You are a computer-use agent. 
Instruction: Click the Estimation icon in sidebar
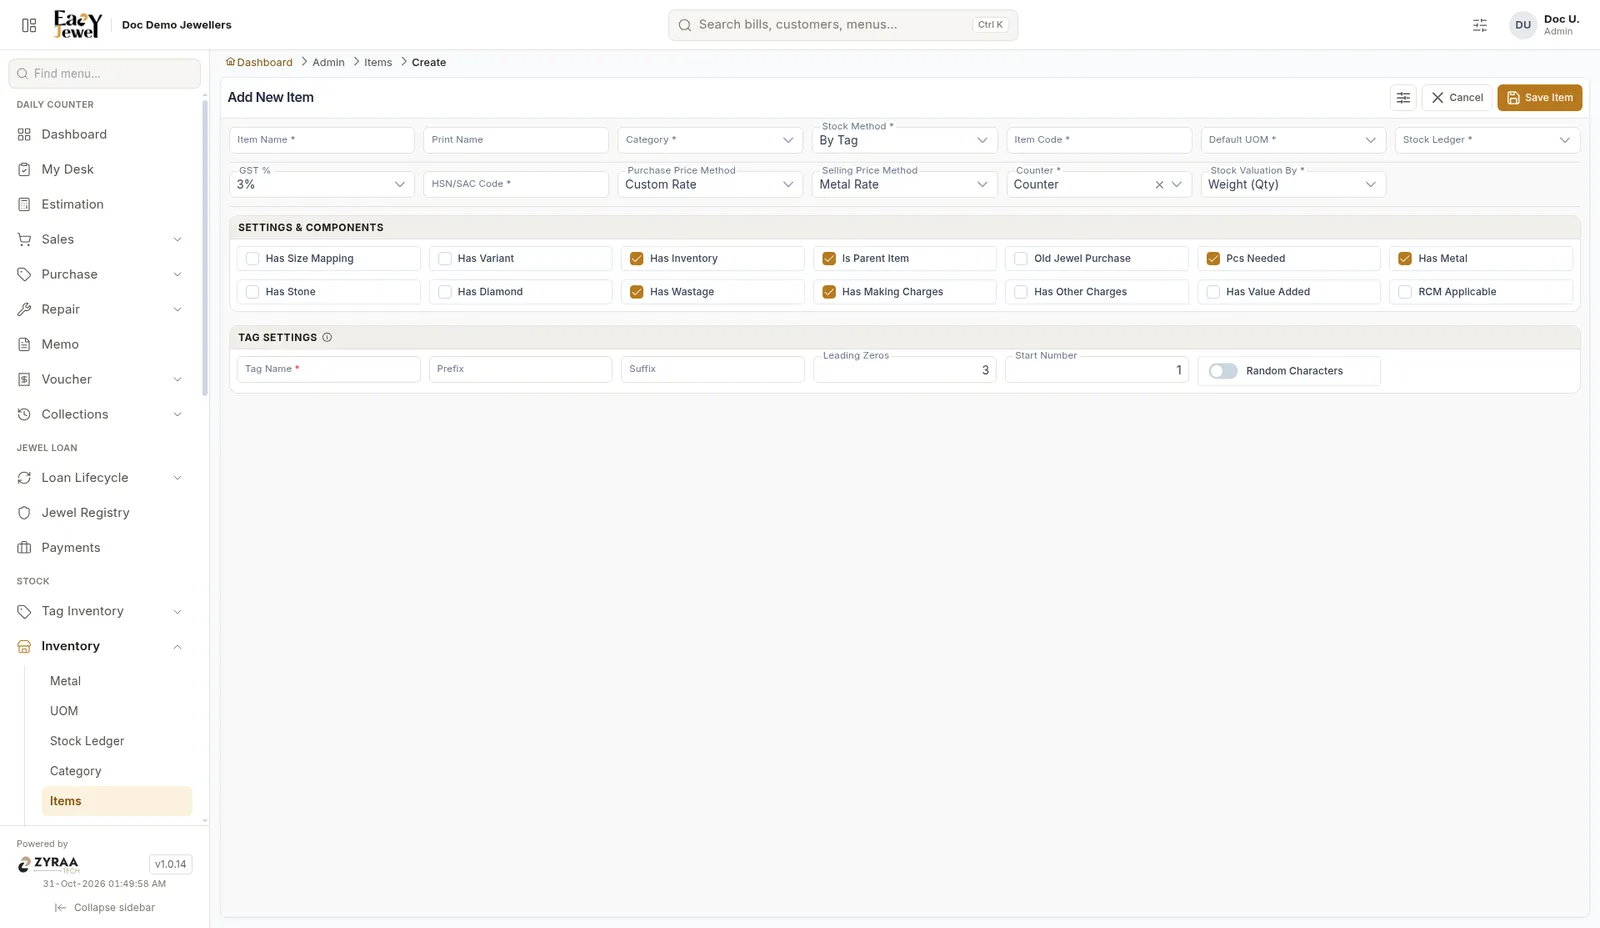pyautogui.click(x=25, y=204)
